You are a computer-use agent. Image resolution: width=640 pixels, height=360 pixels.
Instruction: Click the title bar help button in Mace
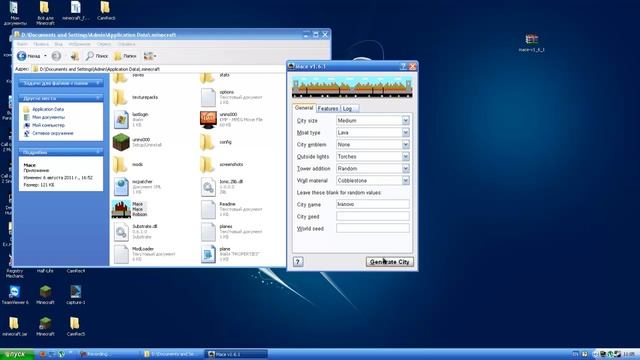click(403, 67)
